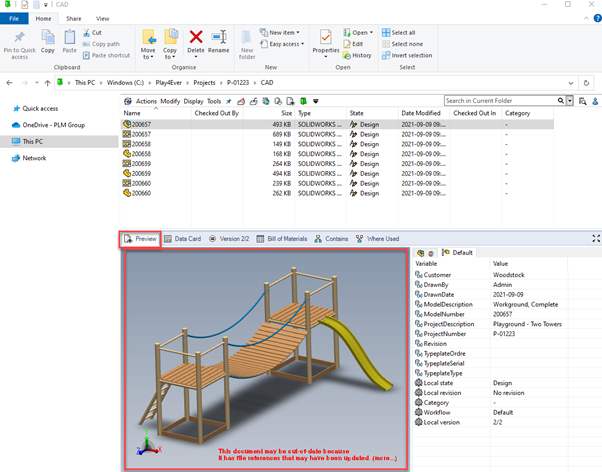
Task: Click the Pin to Quick access icon
Action: coord(19,37)
